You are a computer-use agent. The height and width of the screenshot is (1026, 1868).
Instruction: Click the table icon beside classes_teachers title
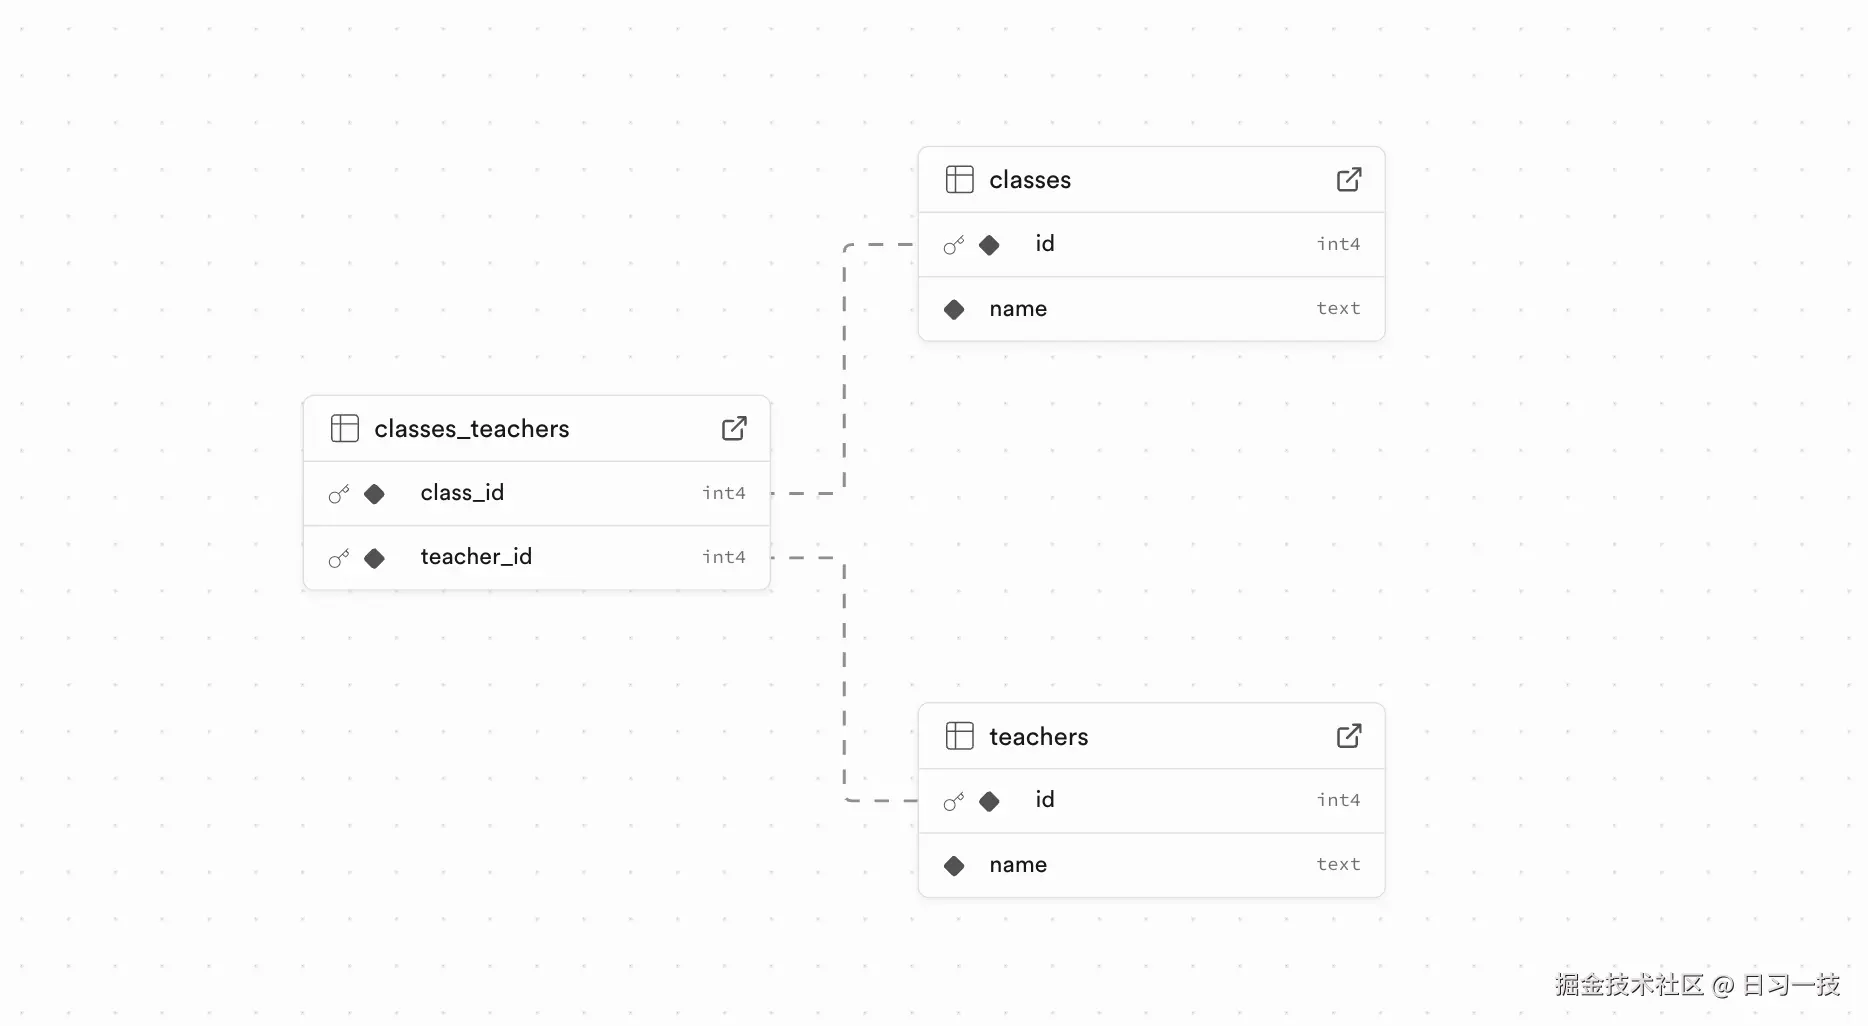tap(344, 429)
